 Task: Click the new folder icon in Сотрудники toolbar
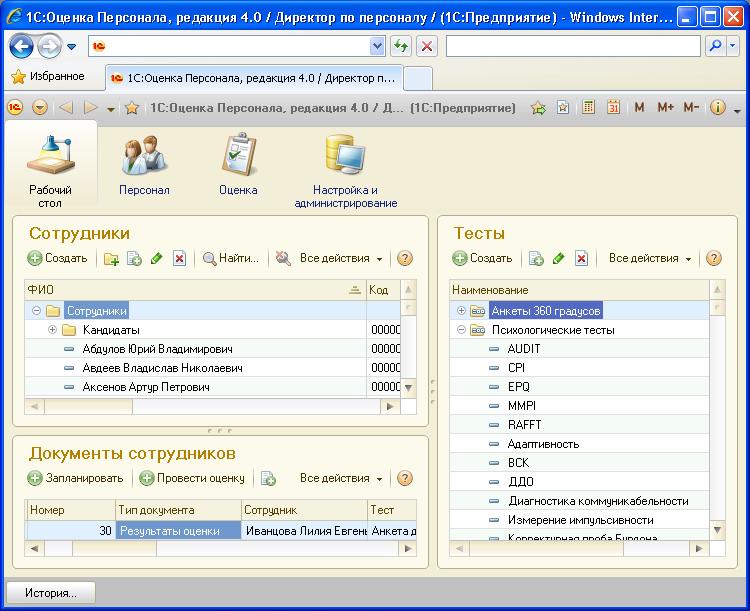111,259
